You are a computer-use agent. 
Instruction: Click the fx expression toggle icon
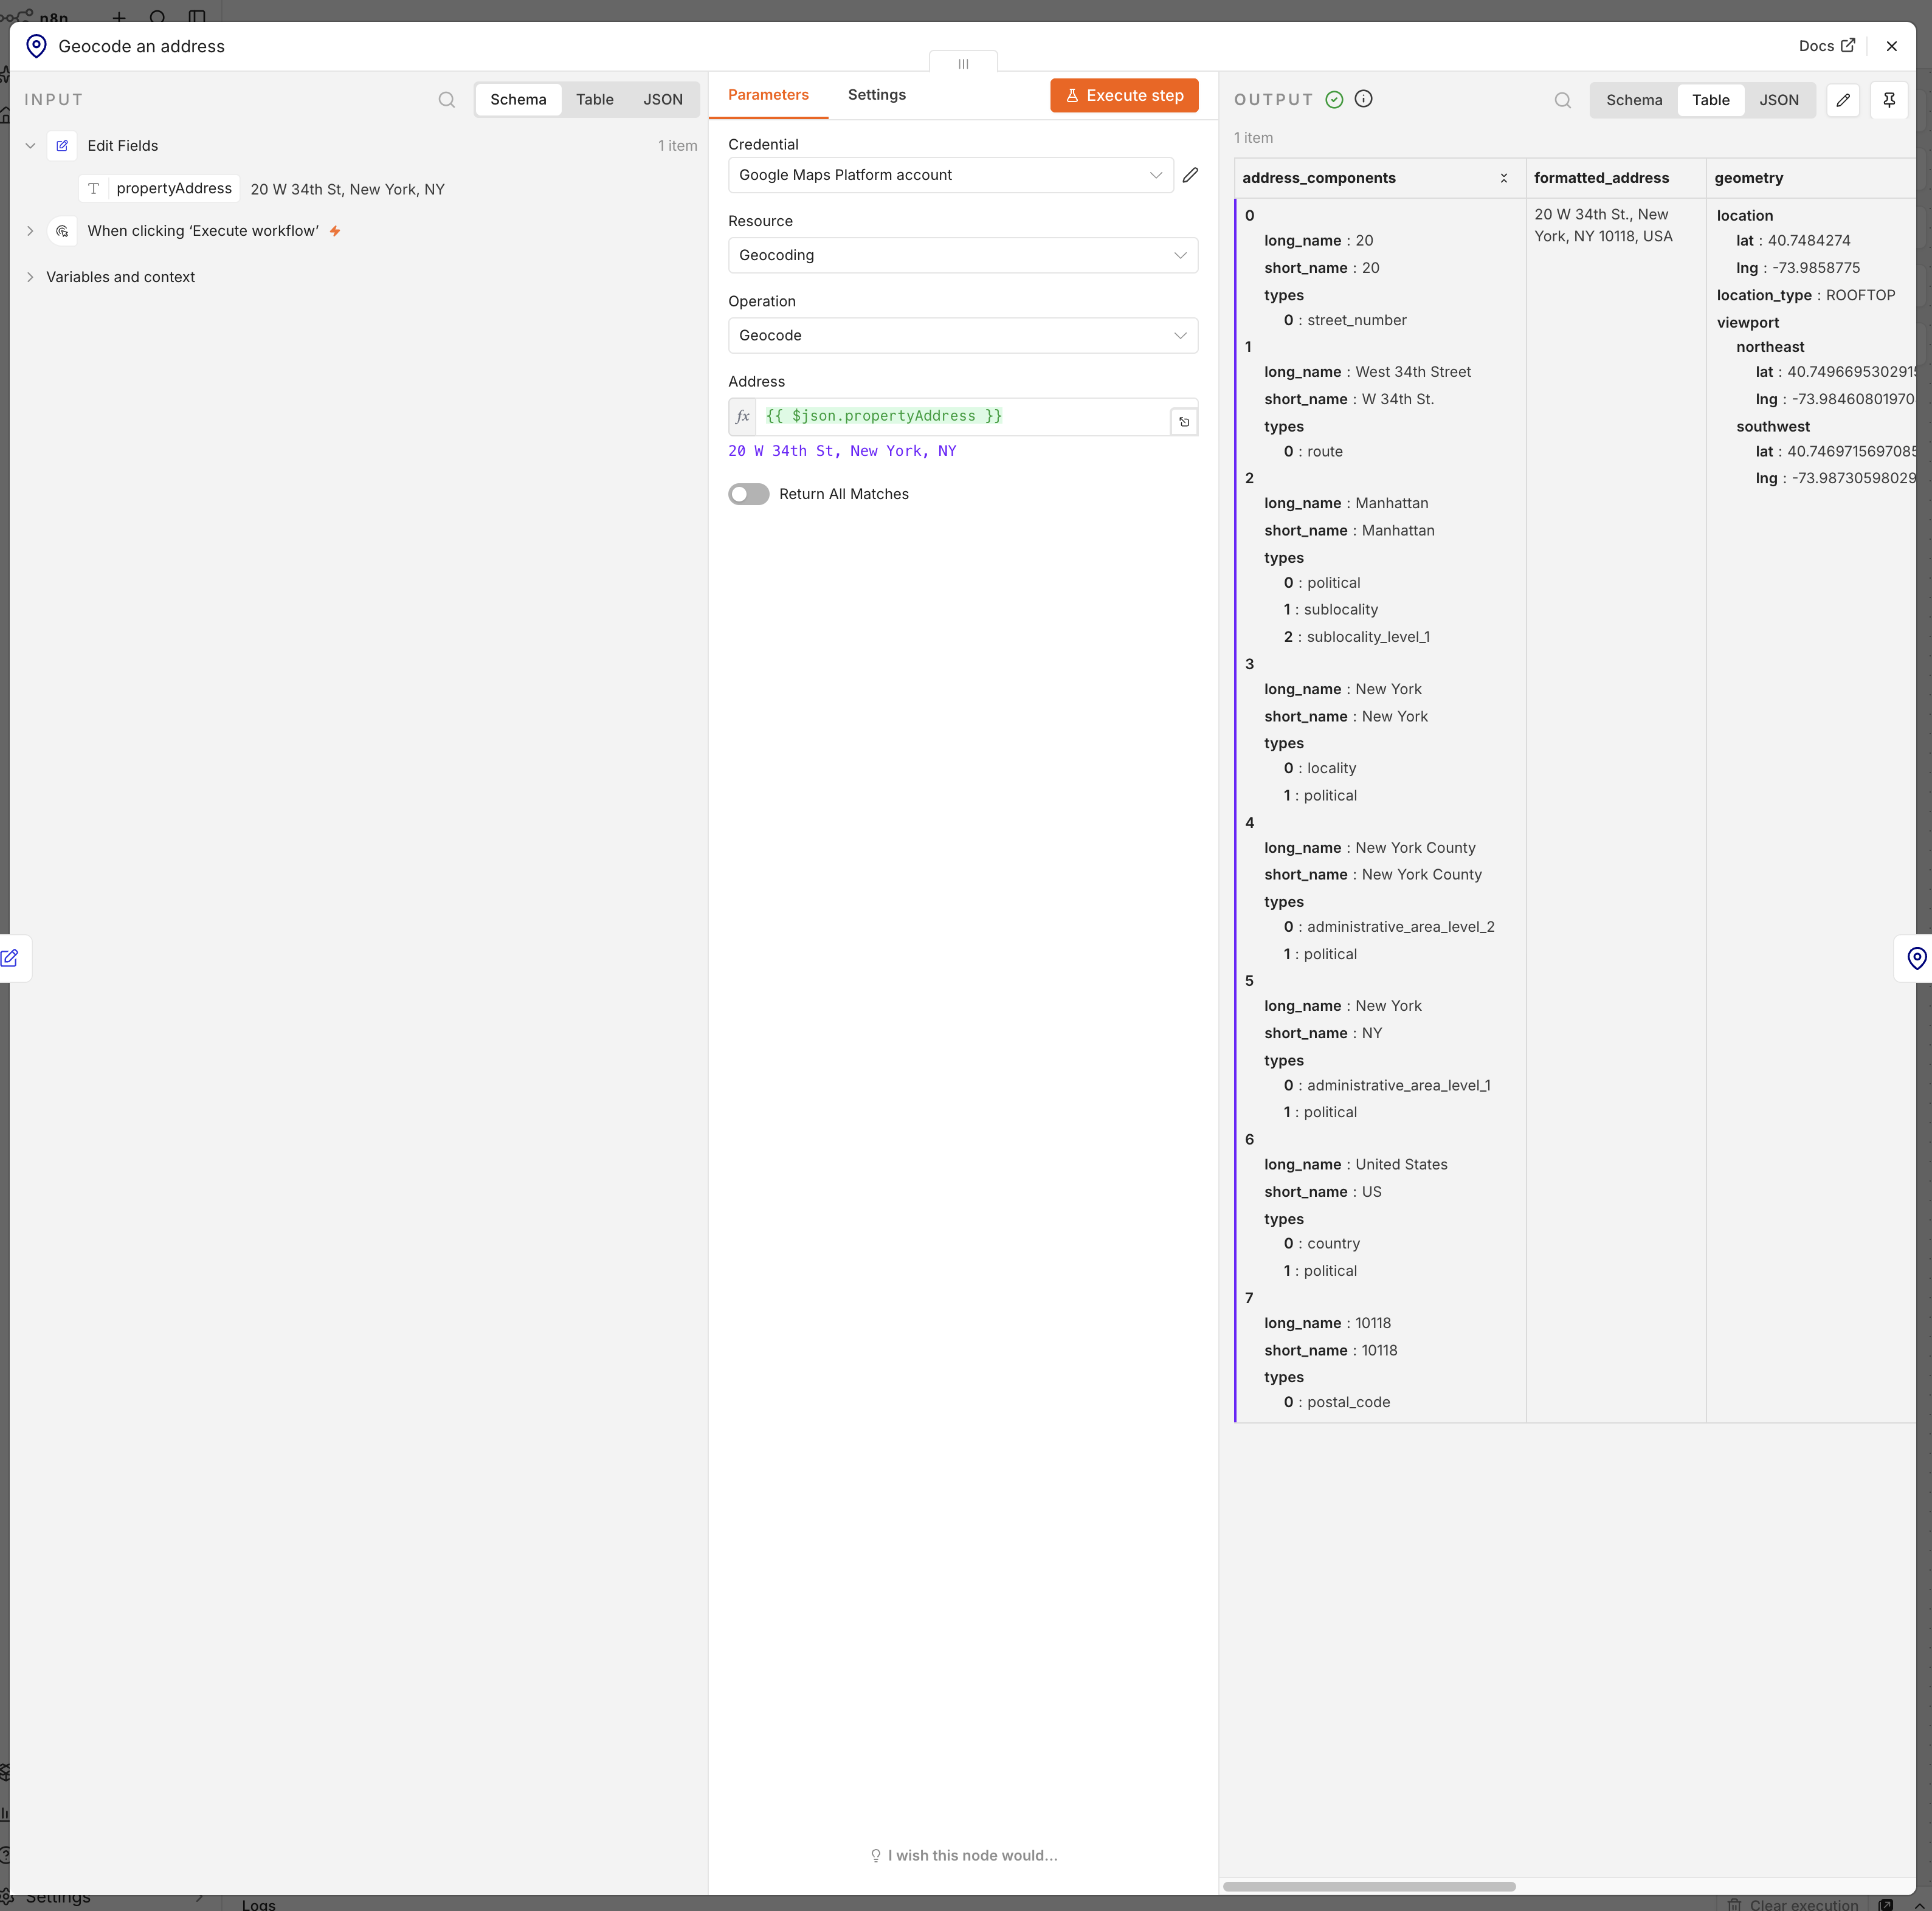tap(742, 417)
